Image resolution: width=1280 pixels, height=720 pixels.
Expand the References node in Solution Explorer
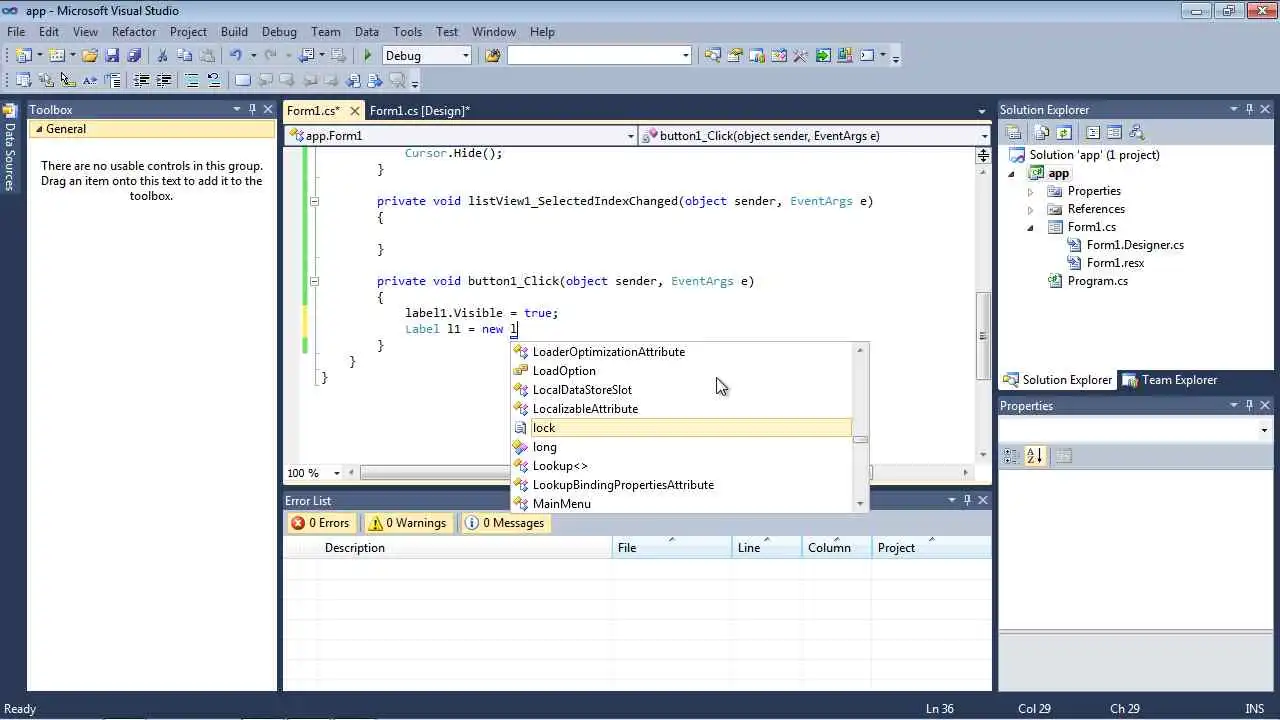[1031, 209]
